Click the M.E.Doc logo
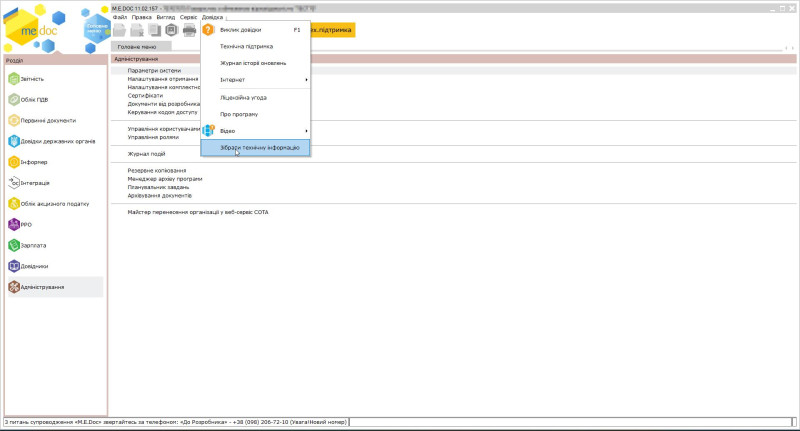Viewport: 800px width, 431px height. click(x=31, y=30)
